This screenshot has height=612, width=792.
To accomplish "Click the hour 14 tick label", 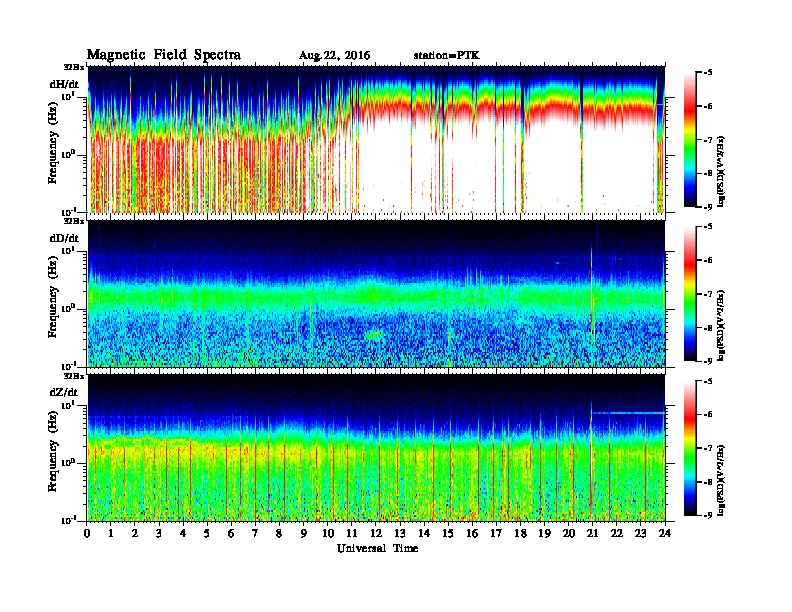I will point(424,534).
